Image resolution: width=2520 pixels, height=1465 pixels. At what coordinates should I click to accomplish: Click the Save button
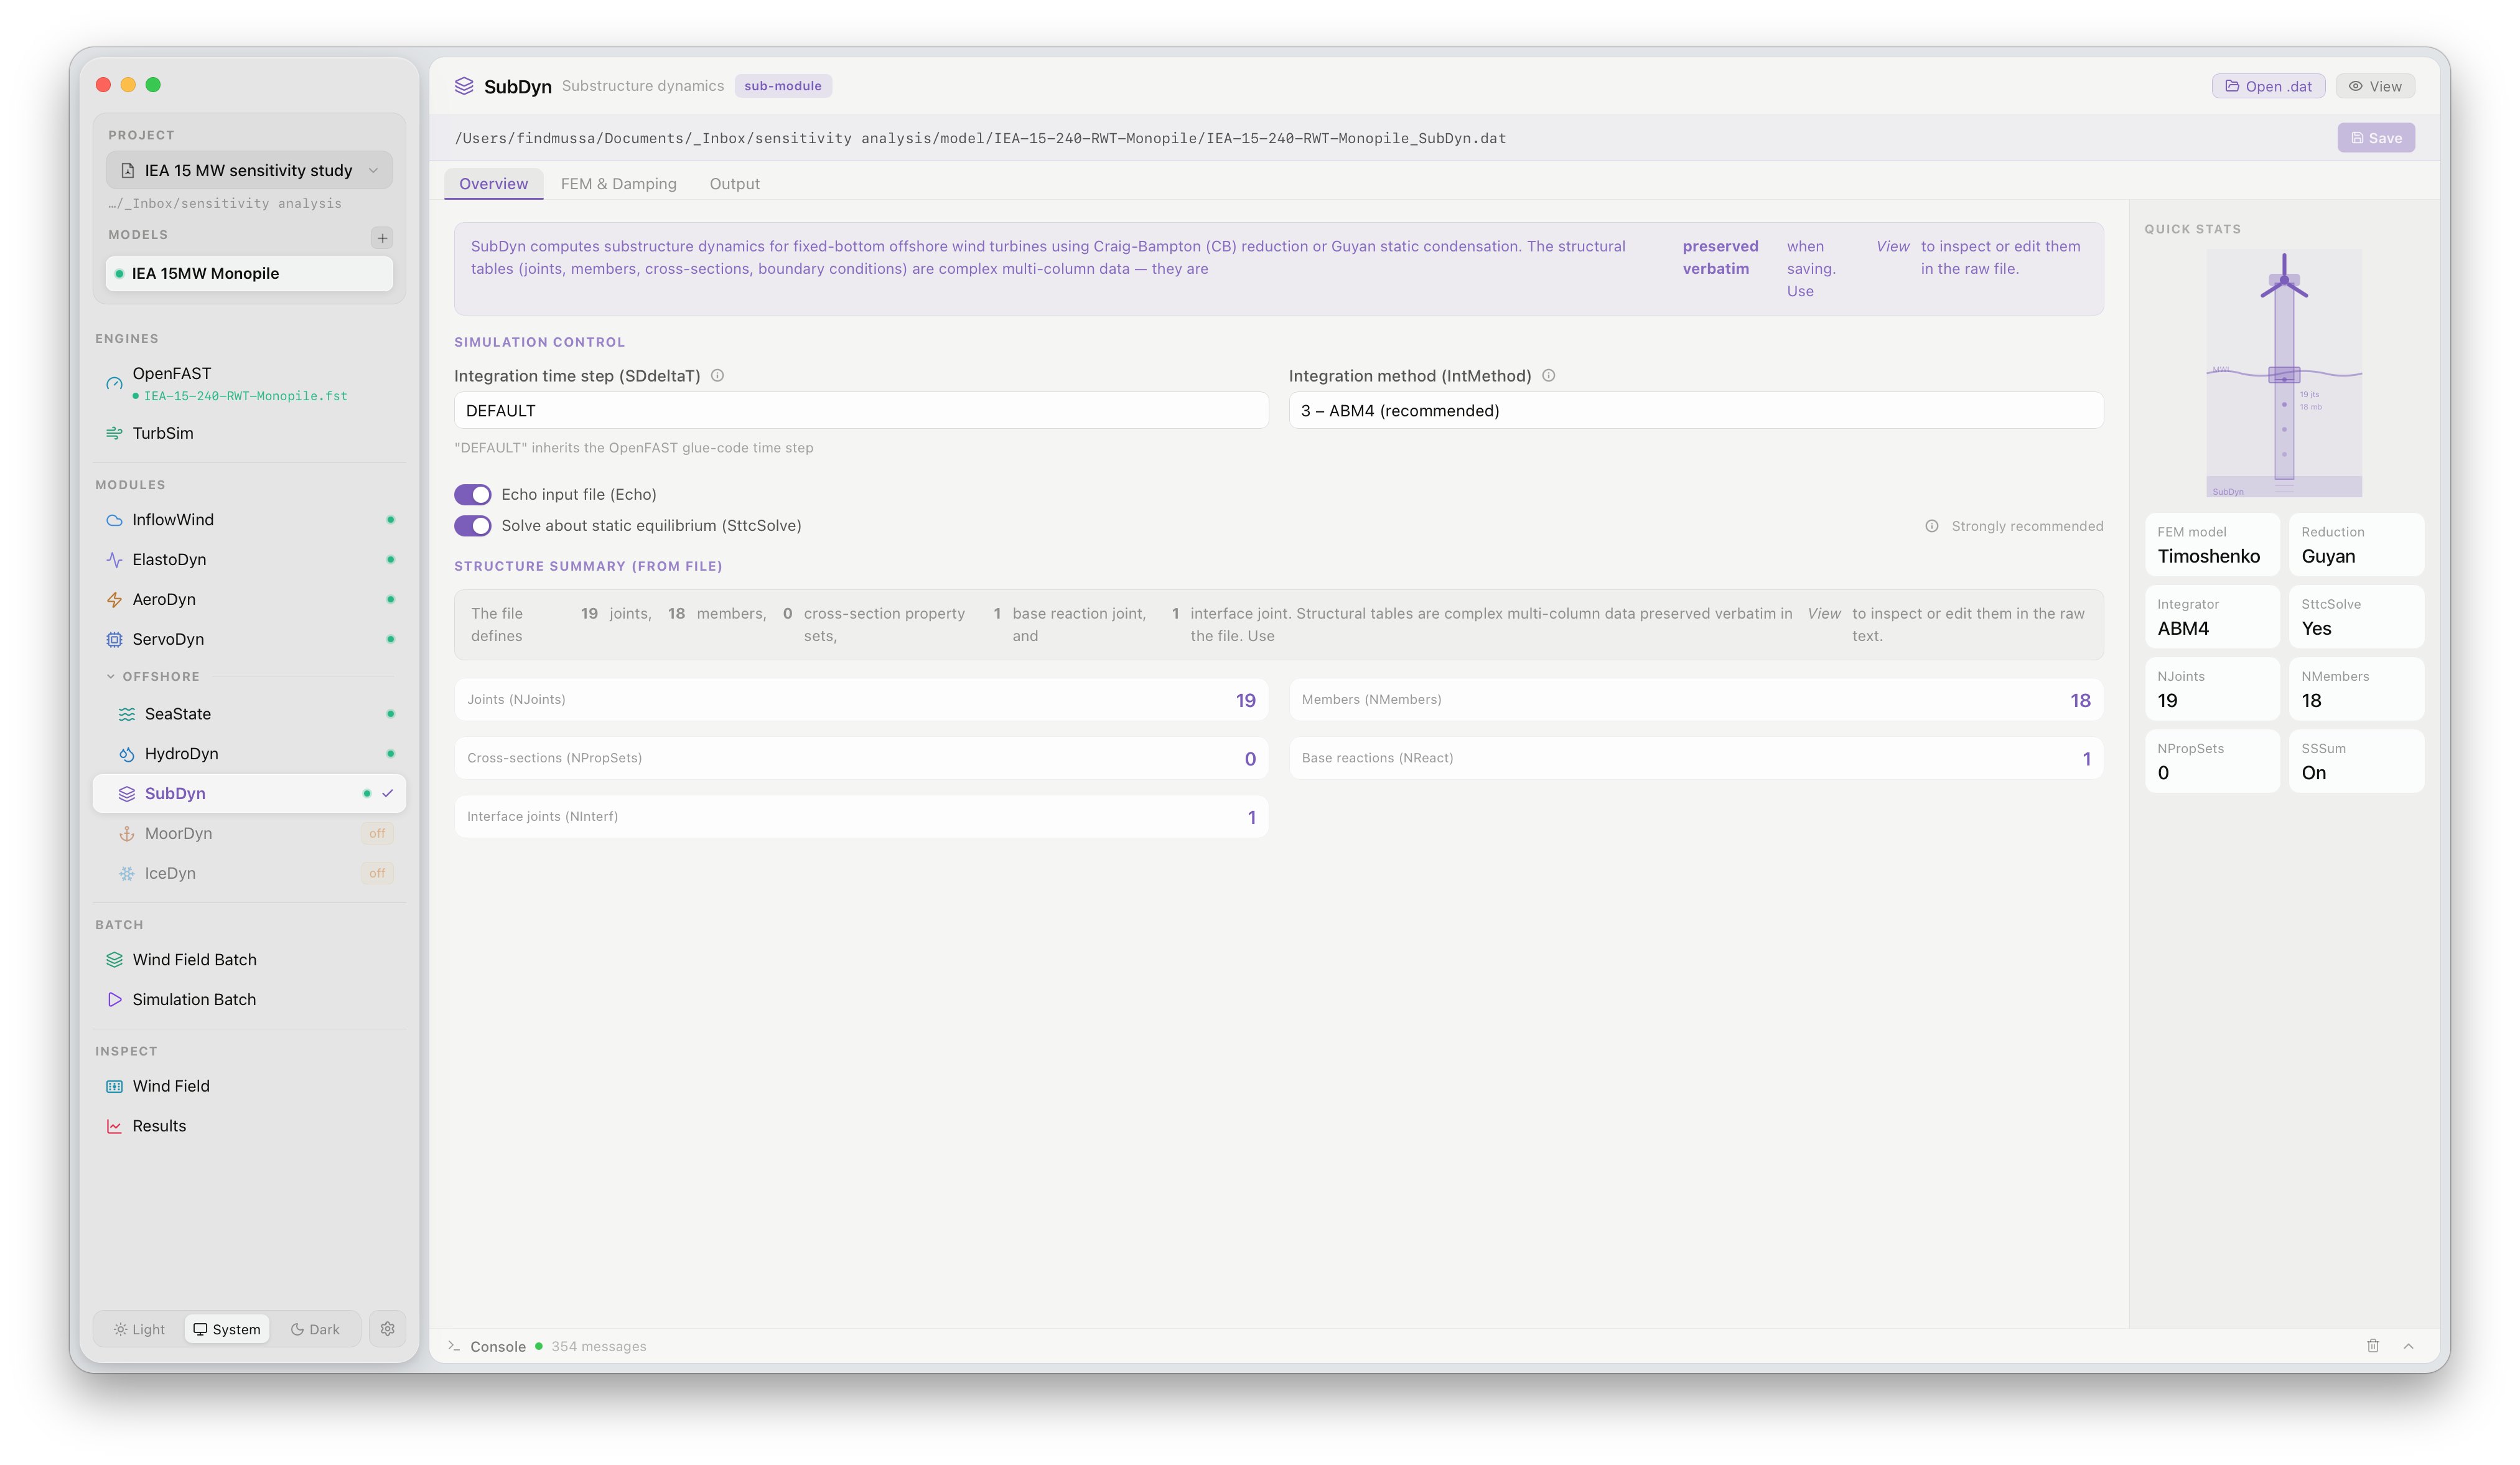point(2376,138)
